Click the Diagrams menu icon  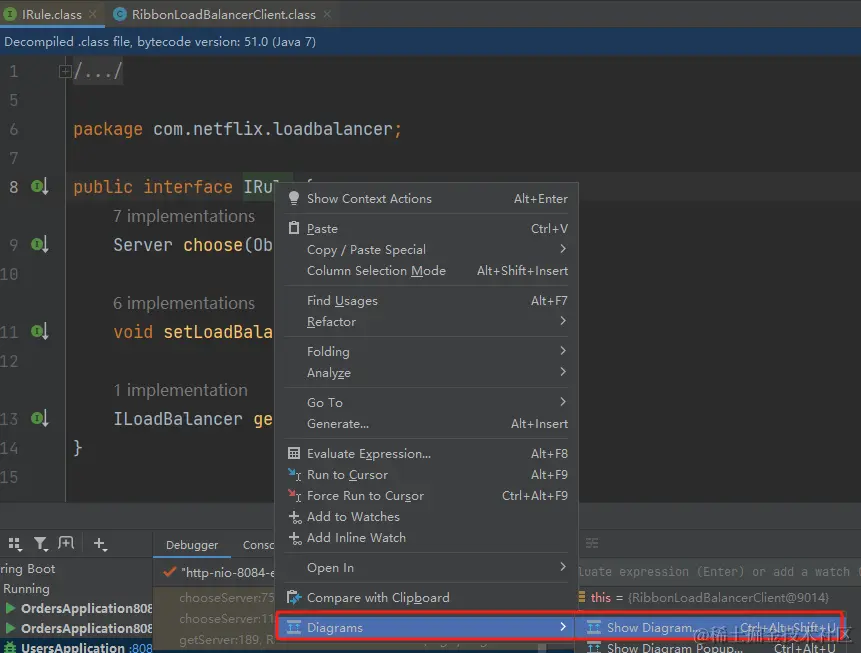(294, 627)
